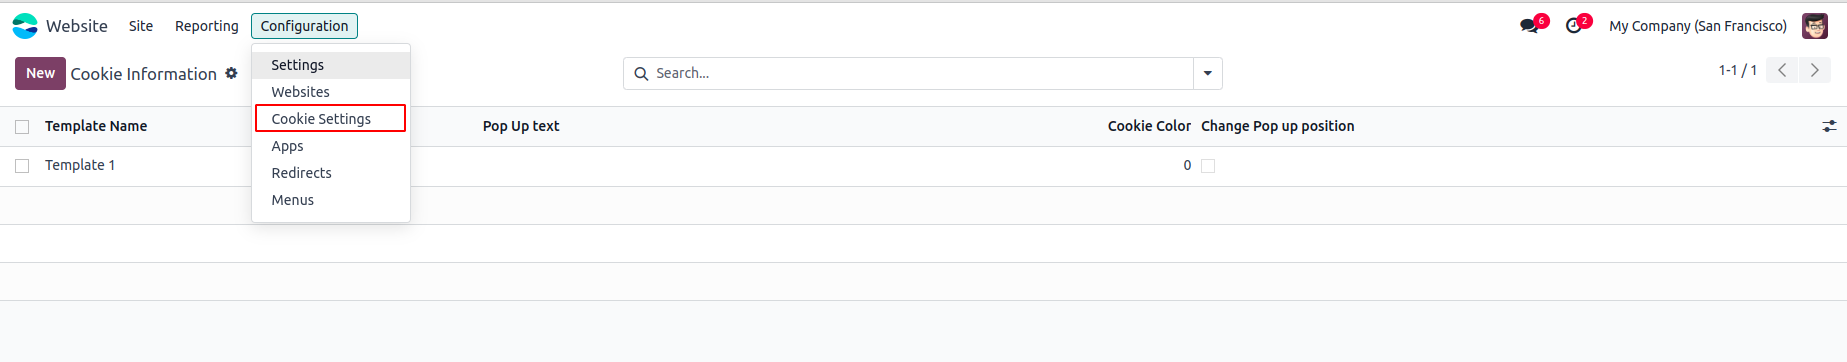1847x362 pixels.
Task: Toggle Change Pop up position checkbox
Action: [x=1208, y=166]
